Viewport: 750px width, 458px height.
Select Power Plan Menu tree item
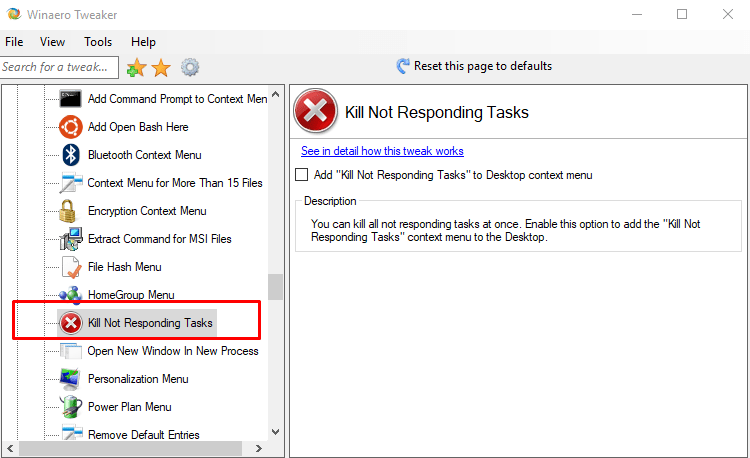click(x=130, y=407)
